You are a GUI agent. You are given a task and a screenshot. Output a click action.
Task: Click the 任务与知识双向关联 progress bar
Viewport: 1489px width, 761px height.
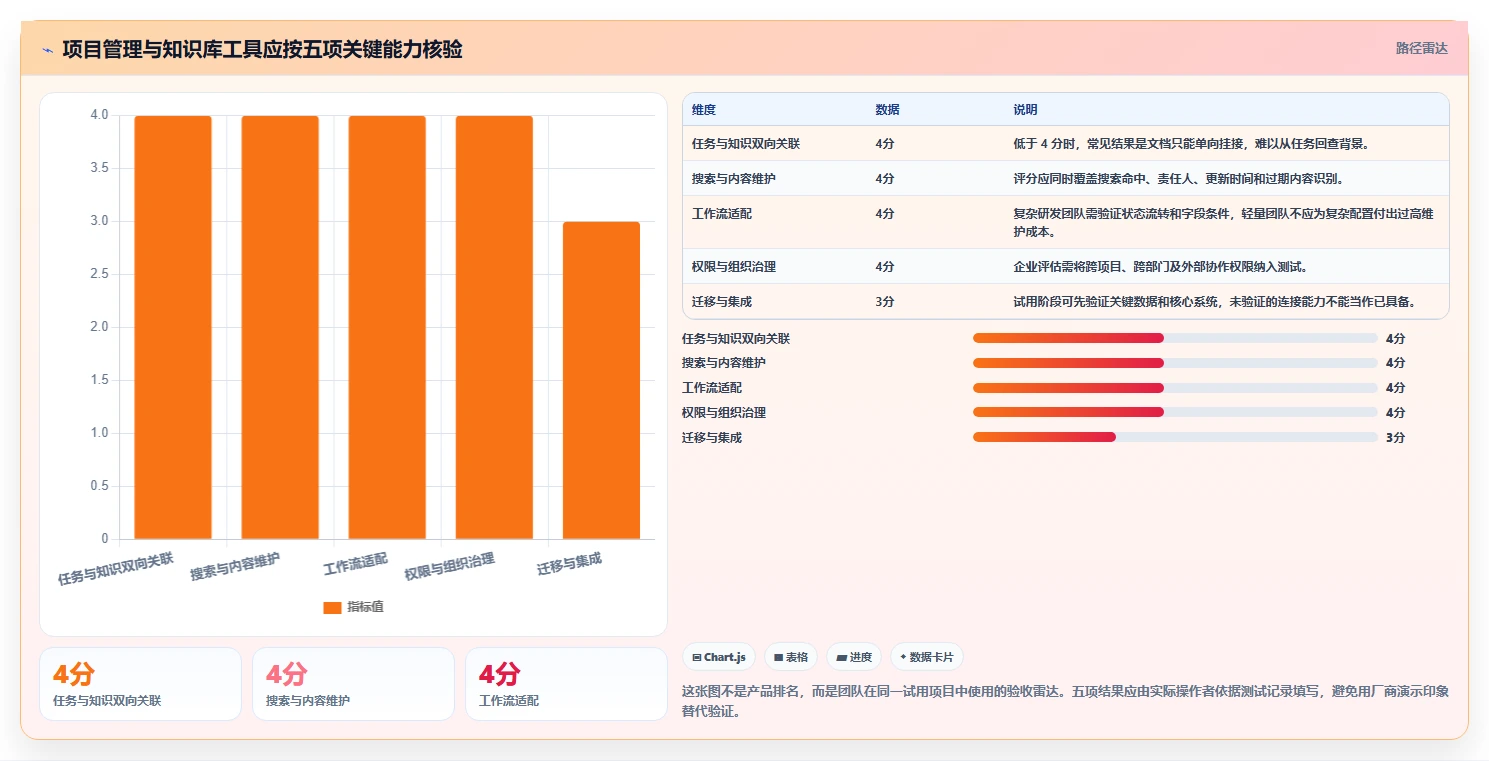coord(1175,338)
